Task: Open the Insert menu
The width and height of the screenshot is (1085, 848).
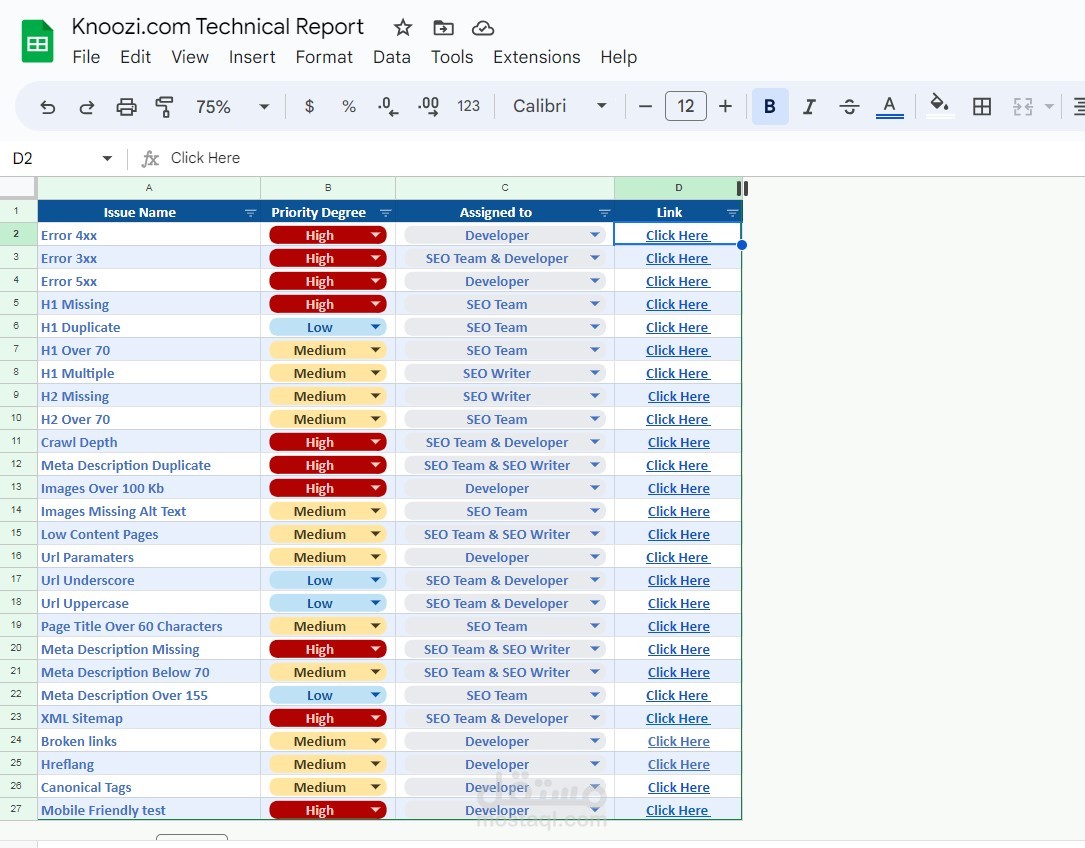Action: tap(252, 57)
